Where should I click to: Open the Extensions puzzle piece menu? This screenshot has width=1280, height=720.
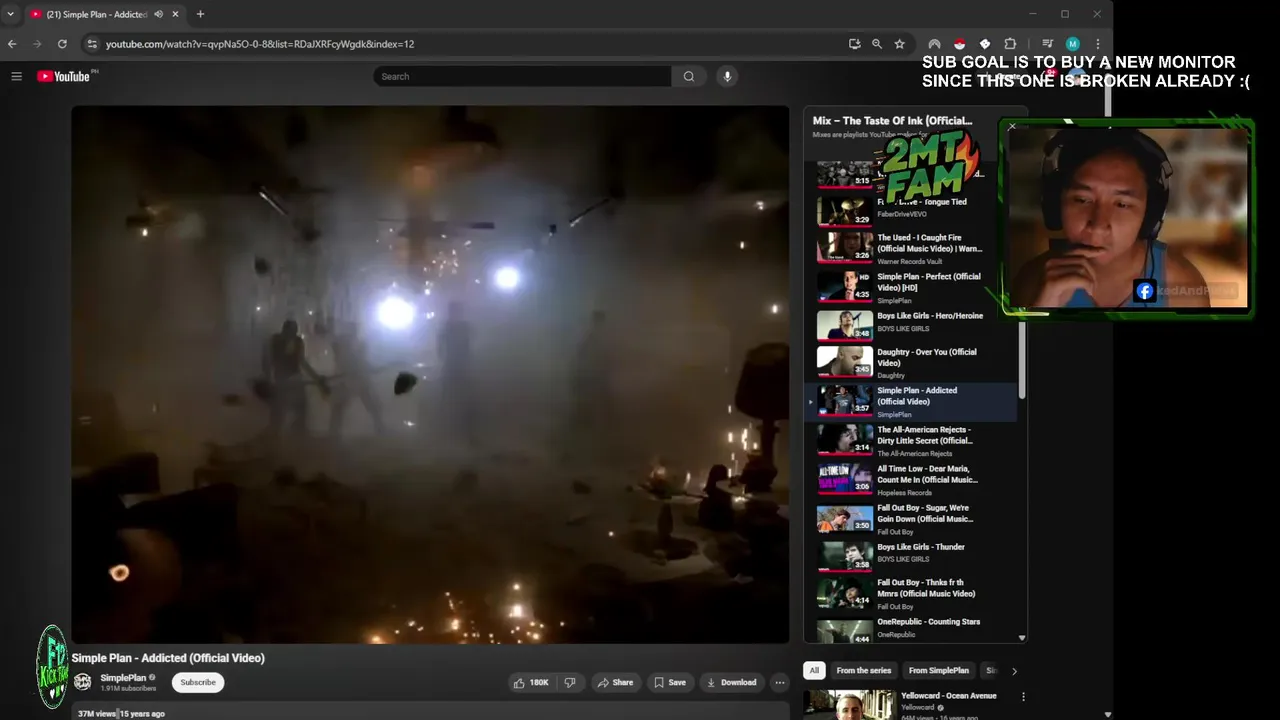click(1010, 44)
